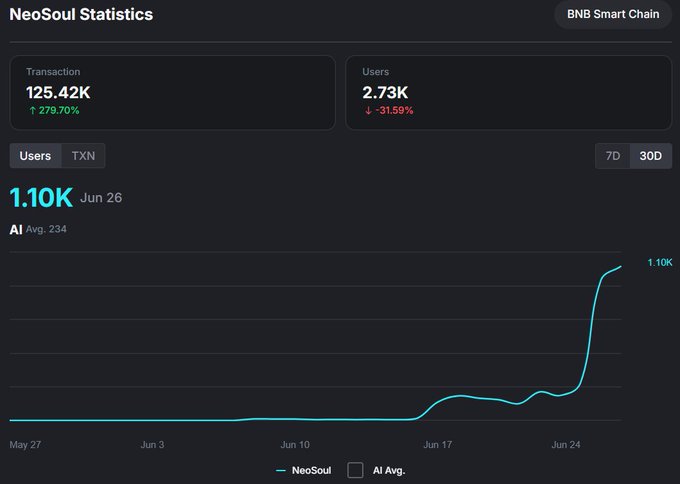The image size is (680, 484).
Task: Enable the AI Avg. checkbox
Action: point(355,470)
